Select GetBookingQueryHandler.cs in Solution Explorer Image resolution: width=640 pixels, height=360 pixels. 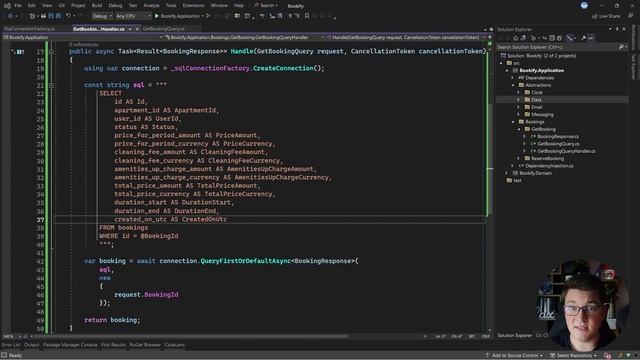coord(566,151)
